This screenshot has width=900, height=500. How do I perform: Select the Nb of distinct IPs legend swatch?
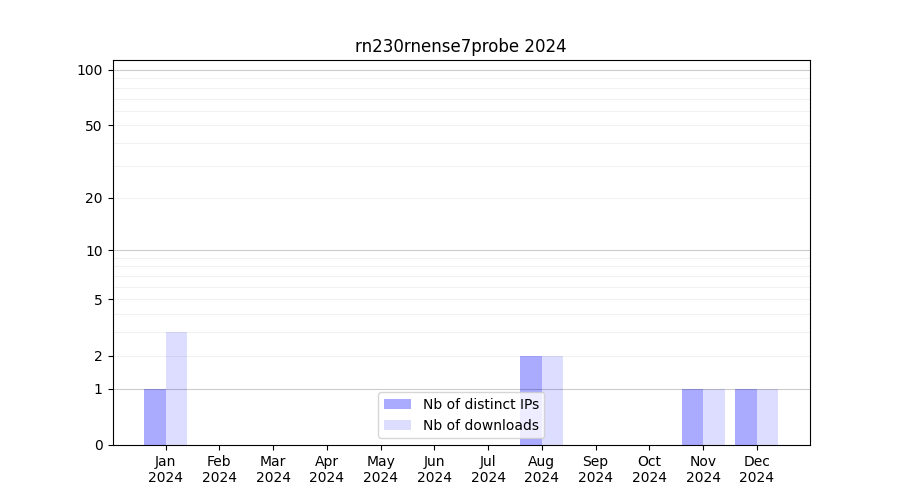point(397,404)
